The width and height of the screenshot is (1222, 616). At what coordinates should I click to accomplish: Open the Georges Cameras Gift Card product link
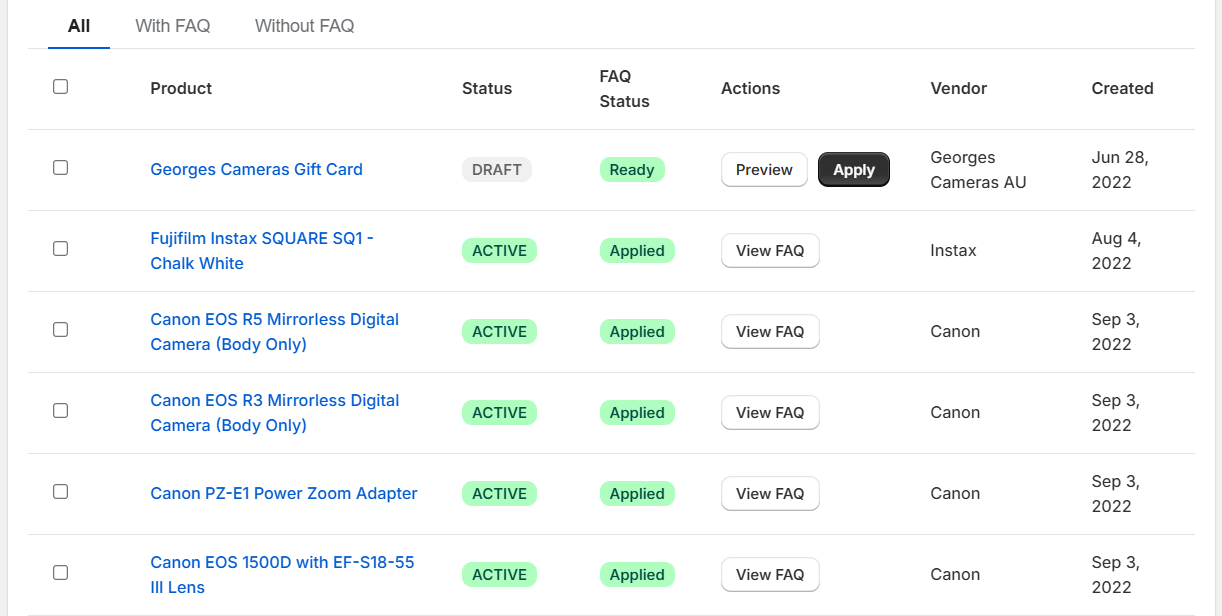[256, 169]
